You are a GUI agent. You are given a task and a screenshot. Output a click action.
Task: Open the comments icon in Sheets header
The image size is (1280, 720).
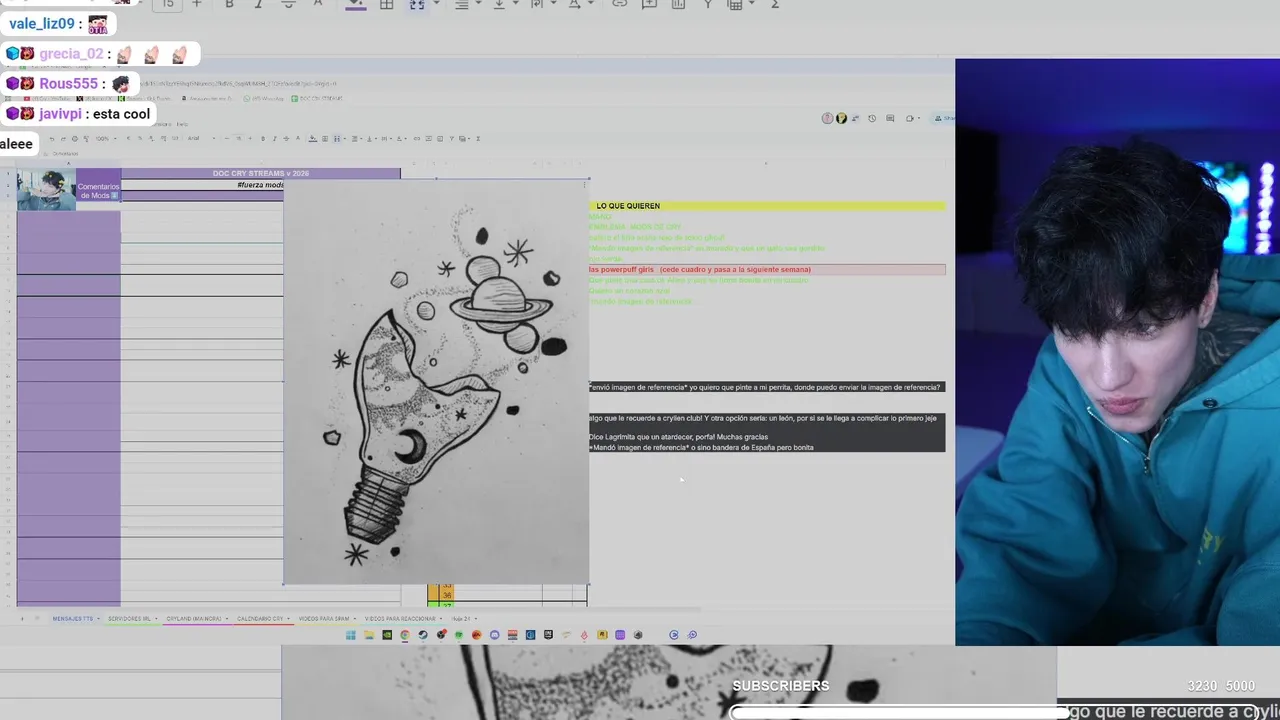point(890,118)
